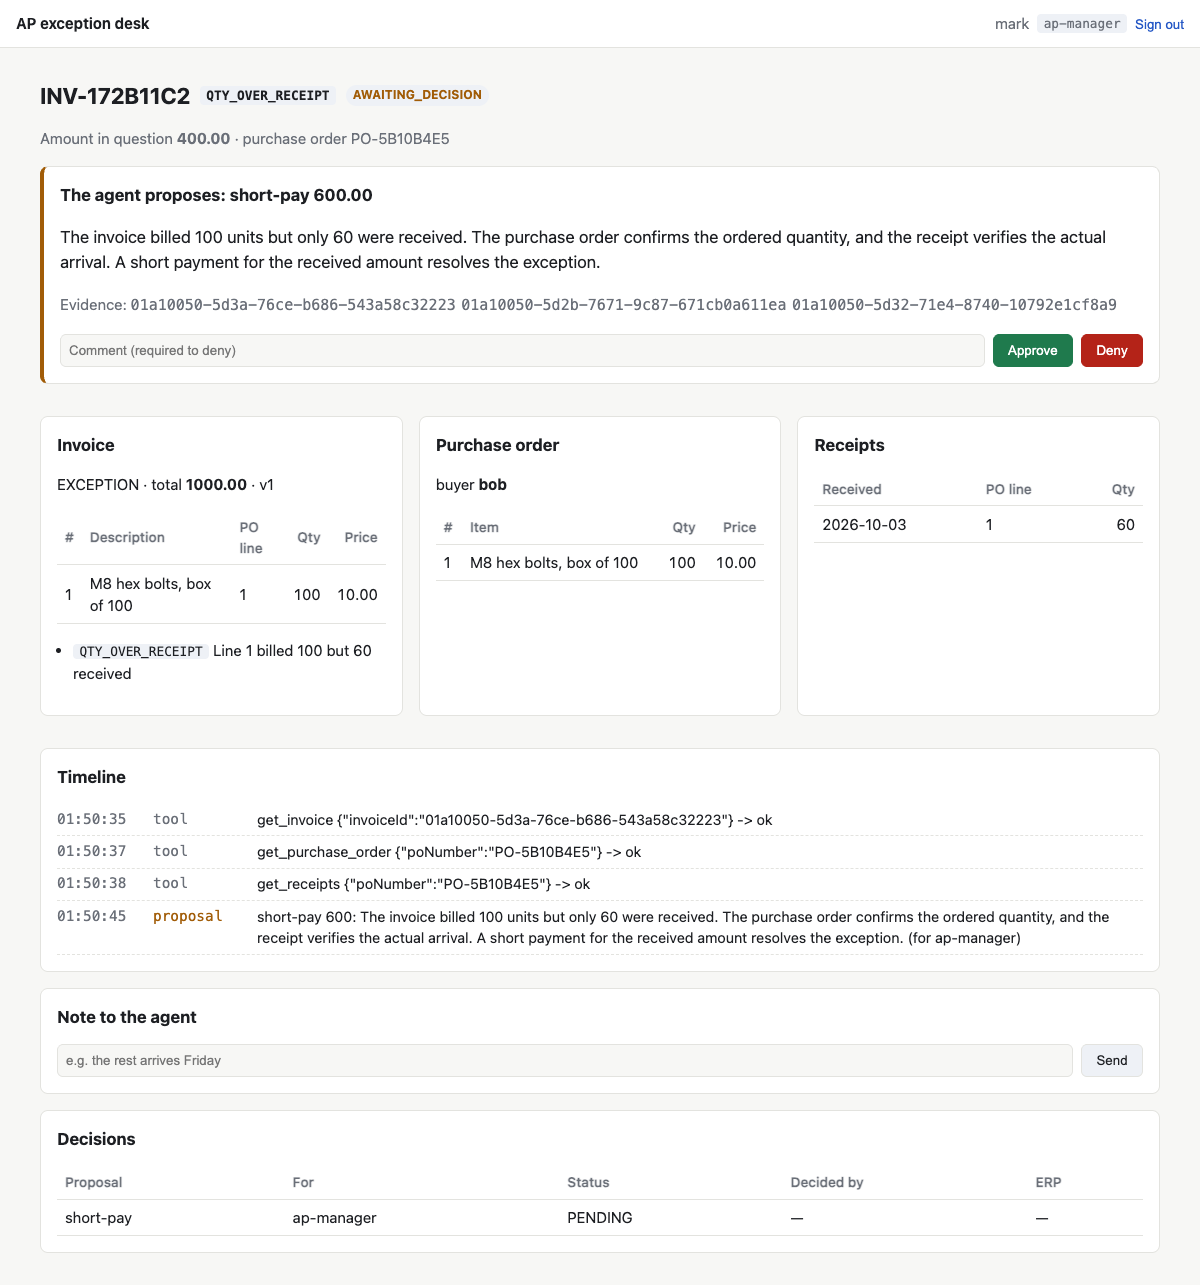Click buyer name bob
1200x1285 pixels.
(x=493, y=485)
